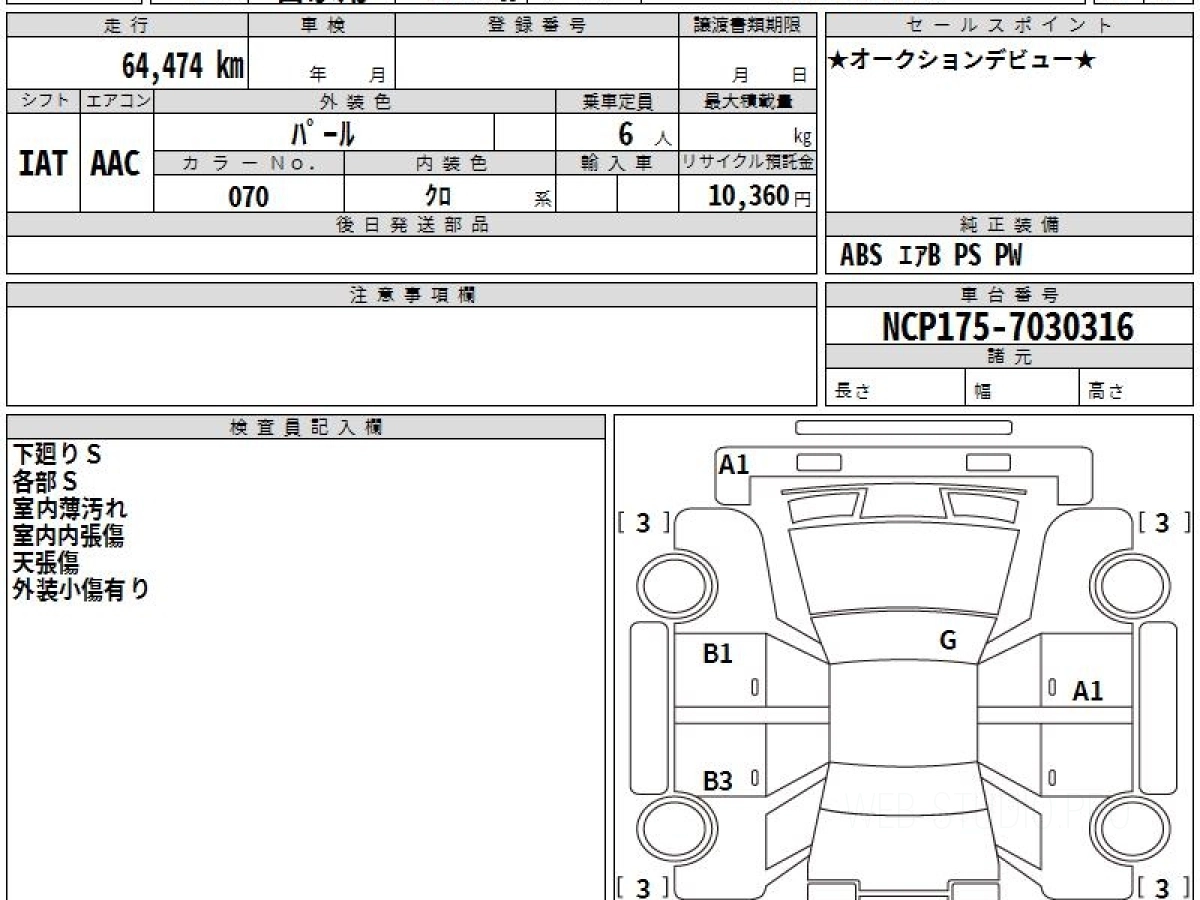Select the 注意事項欄 section header

[412, 295]
